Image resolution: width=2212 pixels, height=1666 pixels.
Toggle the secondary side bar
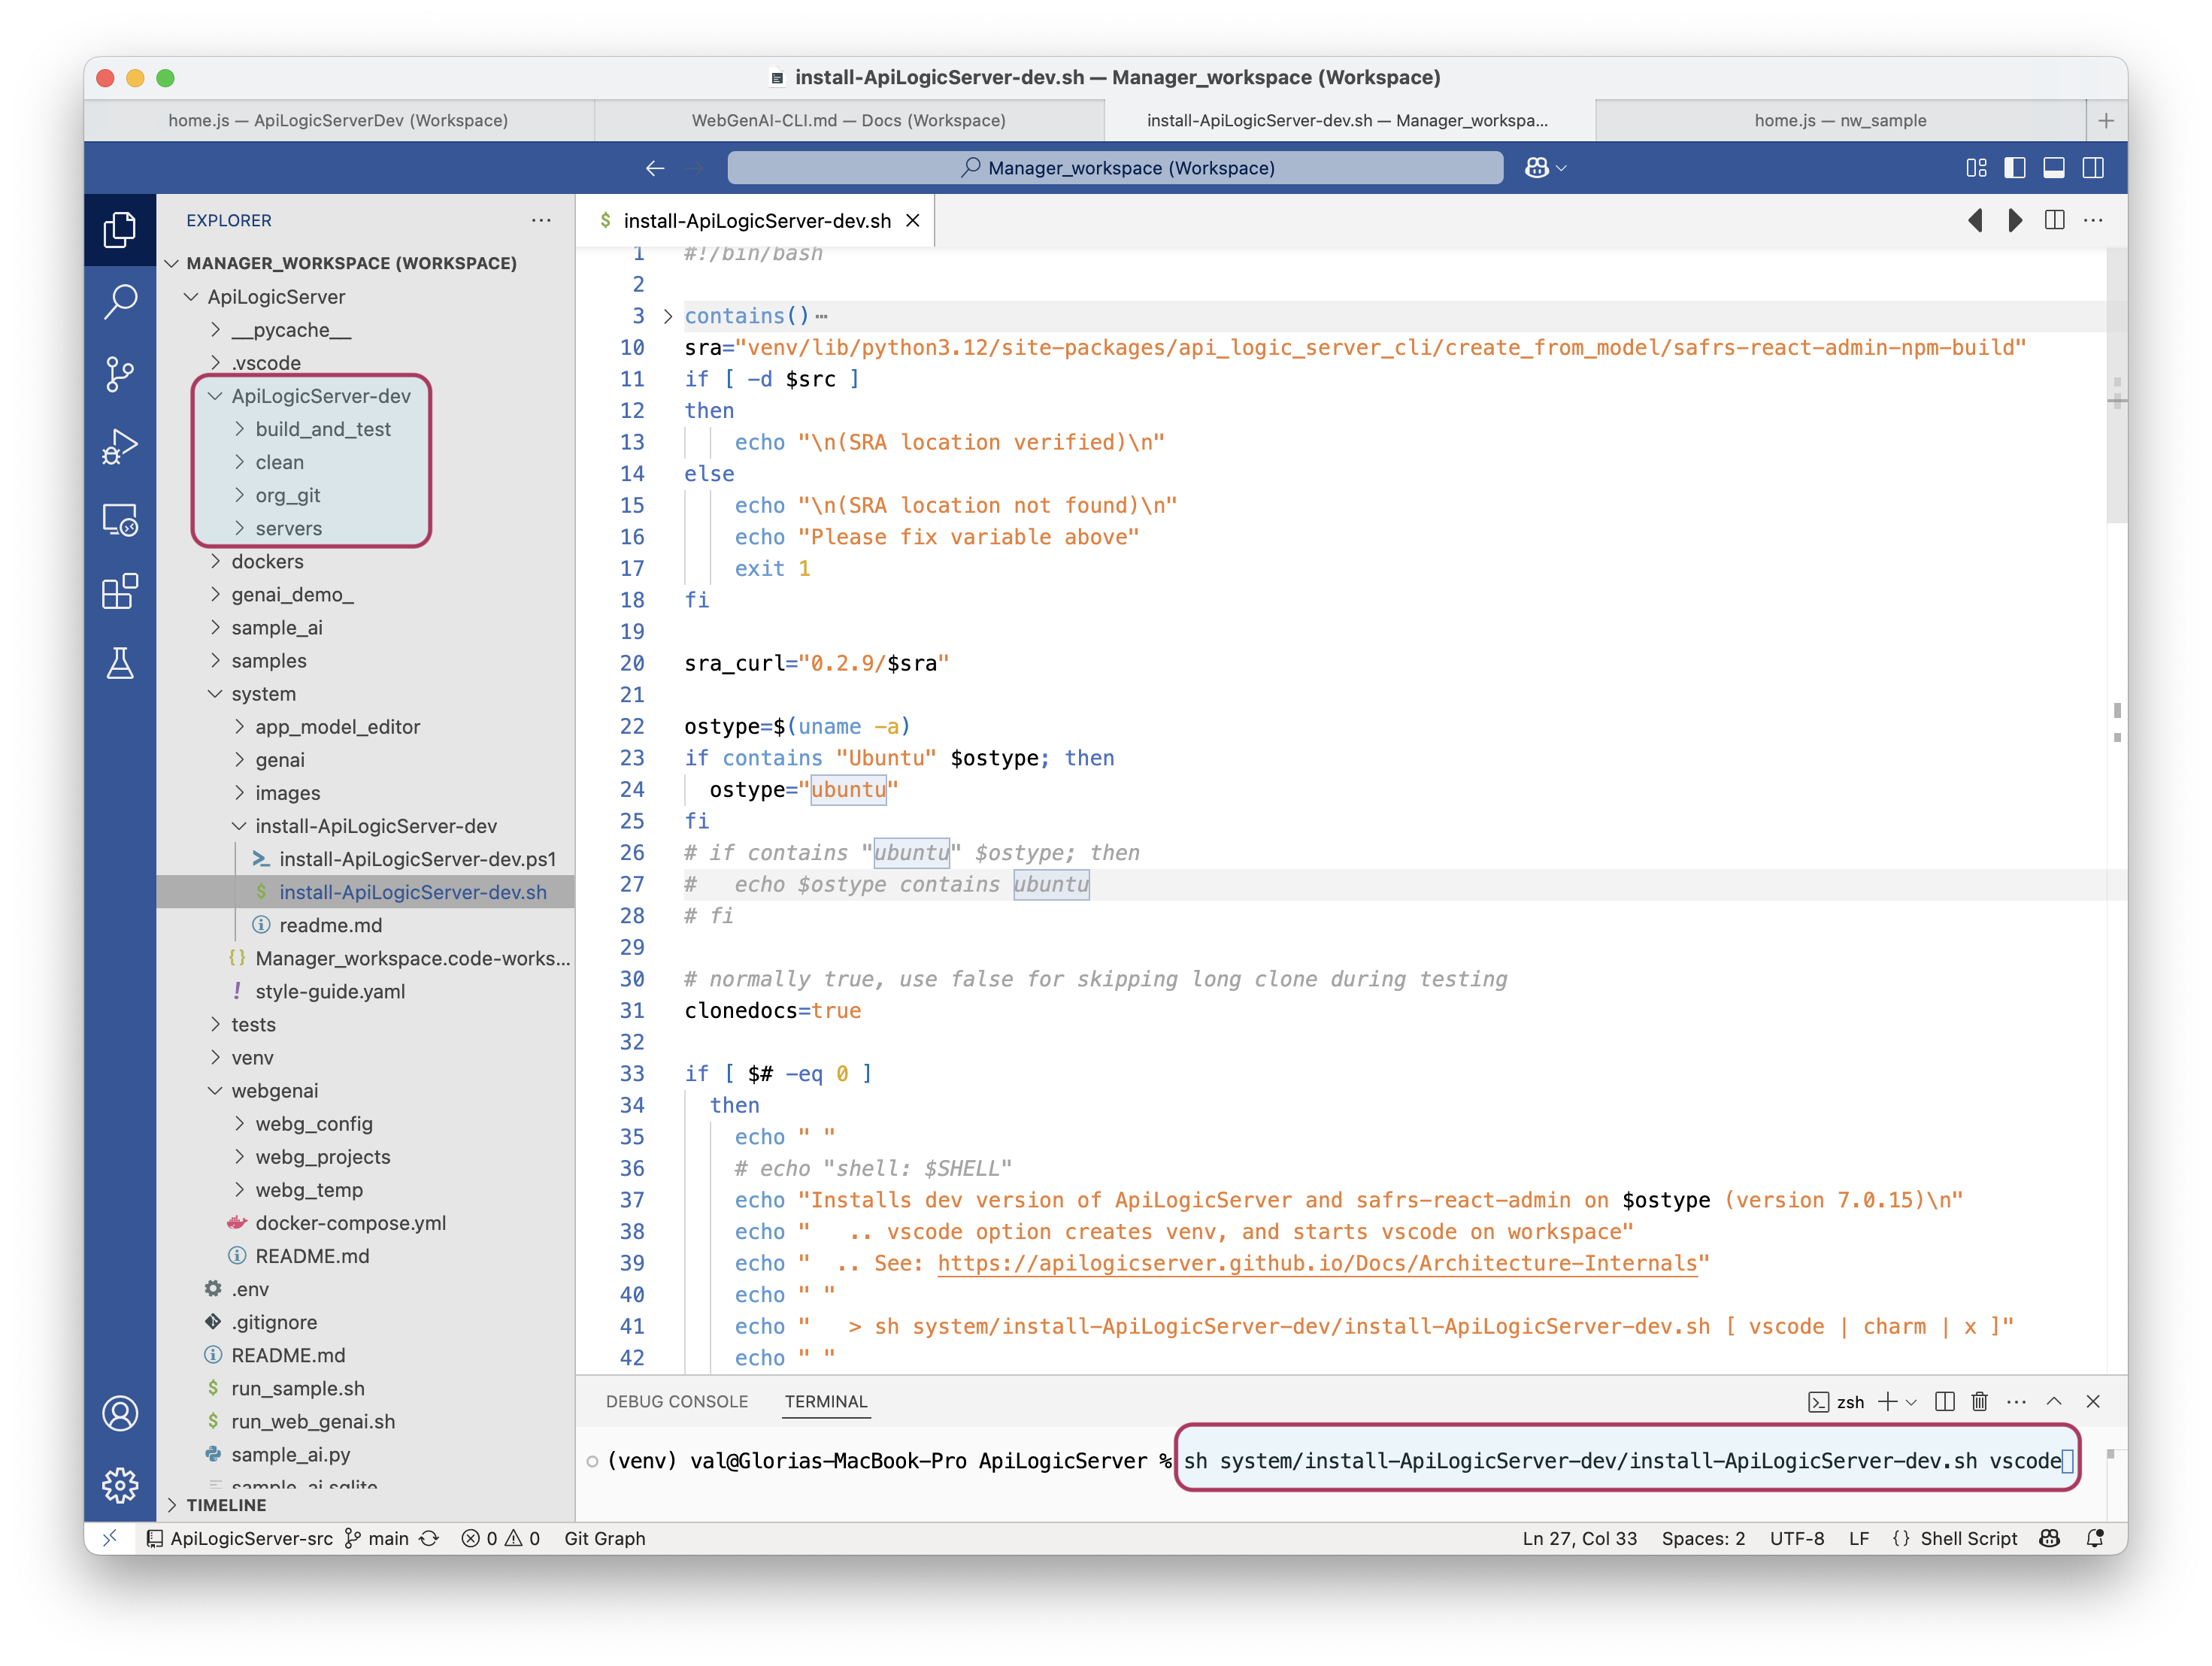2093,168
